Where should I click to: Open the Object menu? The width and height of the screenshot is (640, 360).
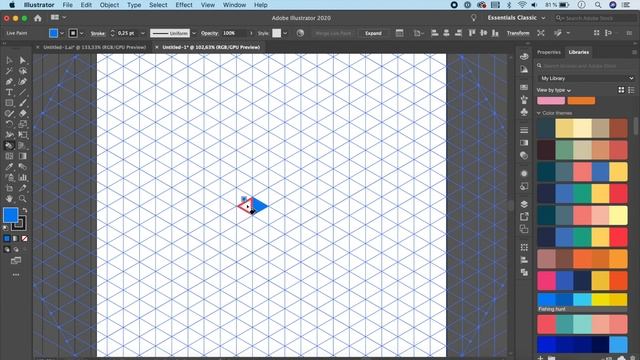[x=109, y=5]
